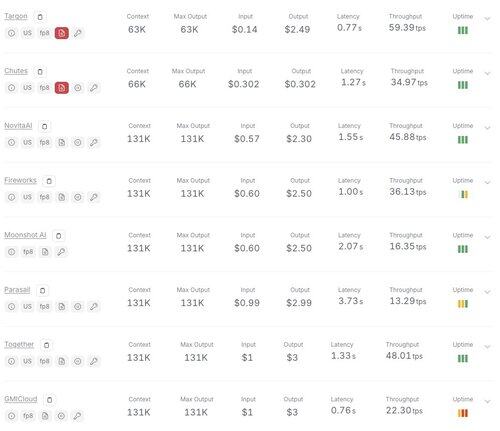This screenshot has height=431, width=500.
Task: Expand the GMICloud provider details chevron
Action: coord(487,401)
